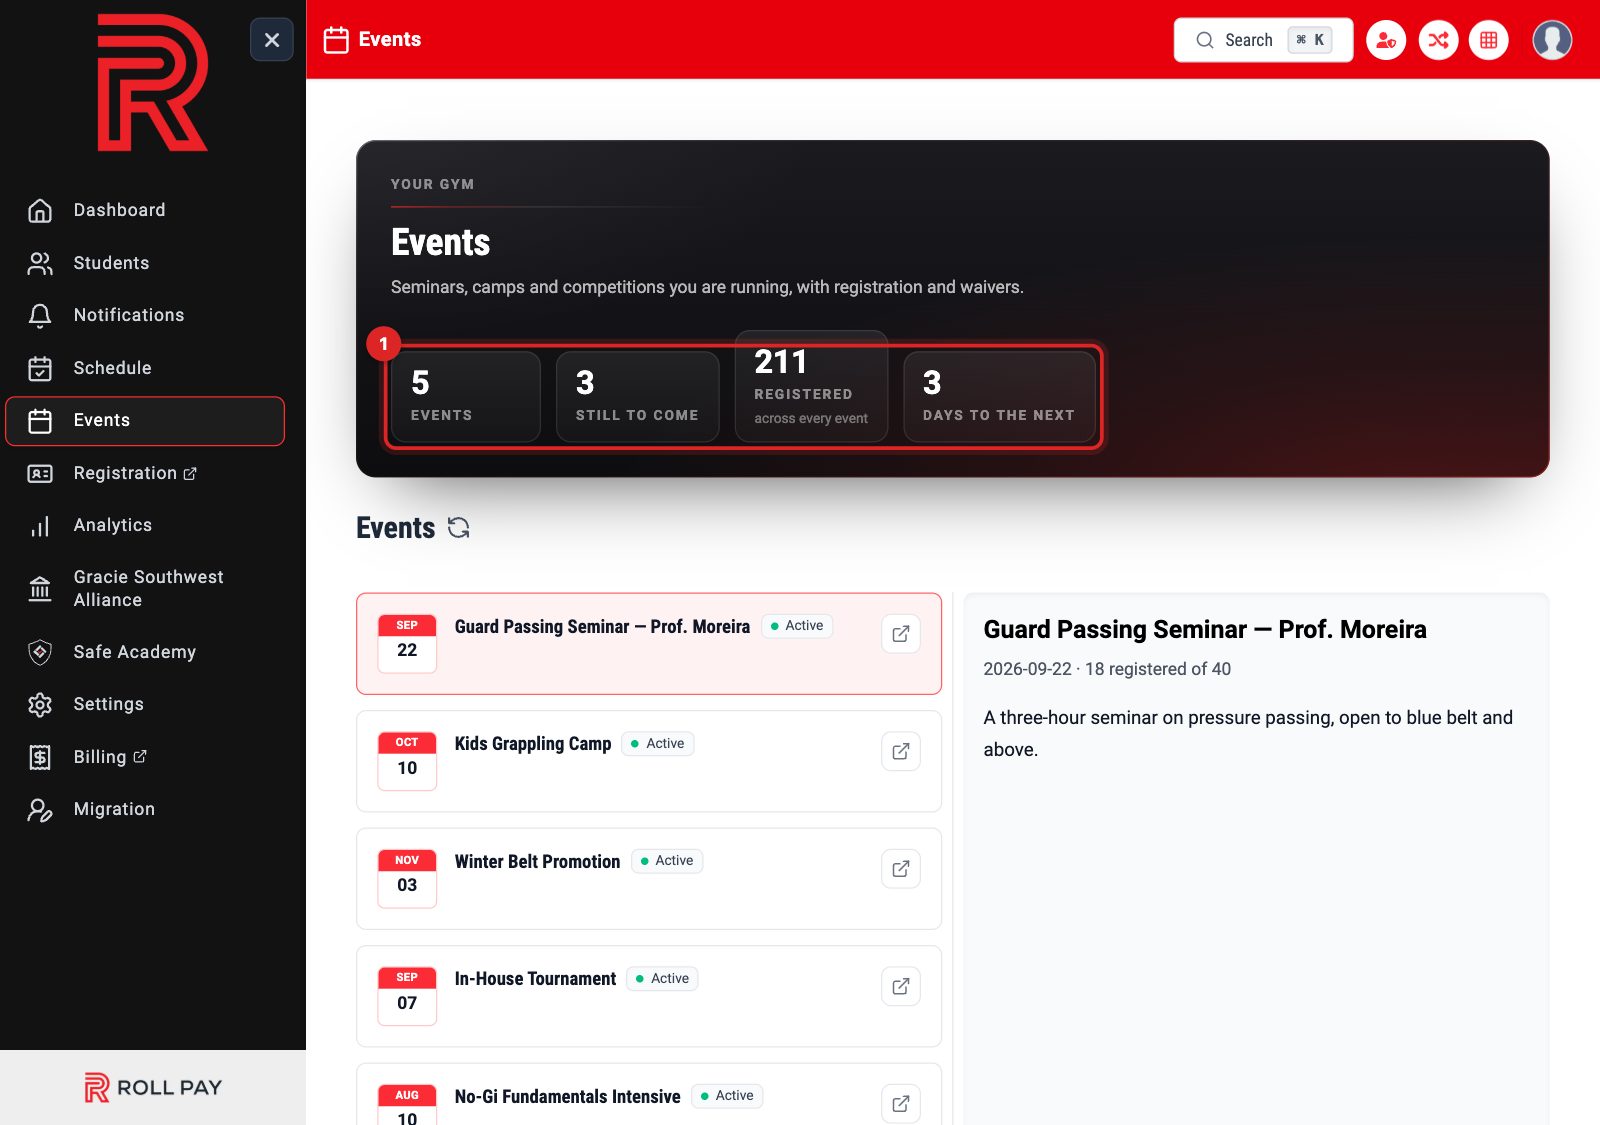Image resolution: width=1600 pixels, height=1125 pixels.
Task: Click the Alliance bank building icon
Action: click(40, 588)
